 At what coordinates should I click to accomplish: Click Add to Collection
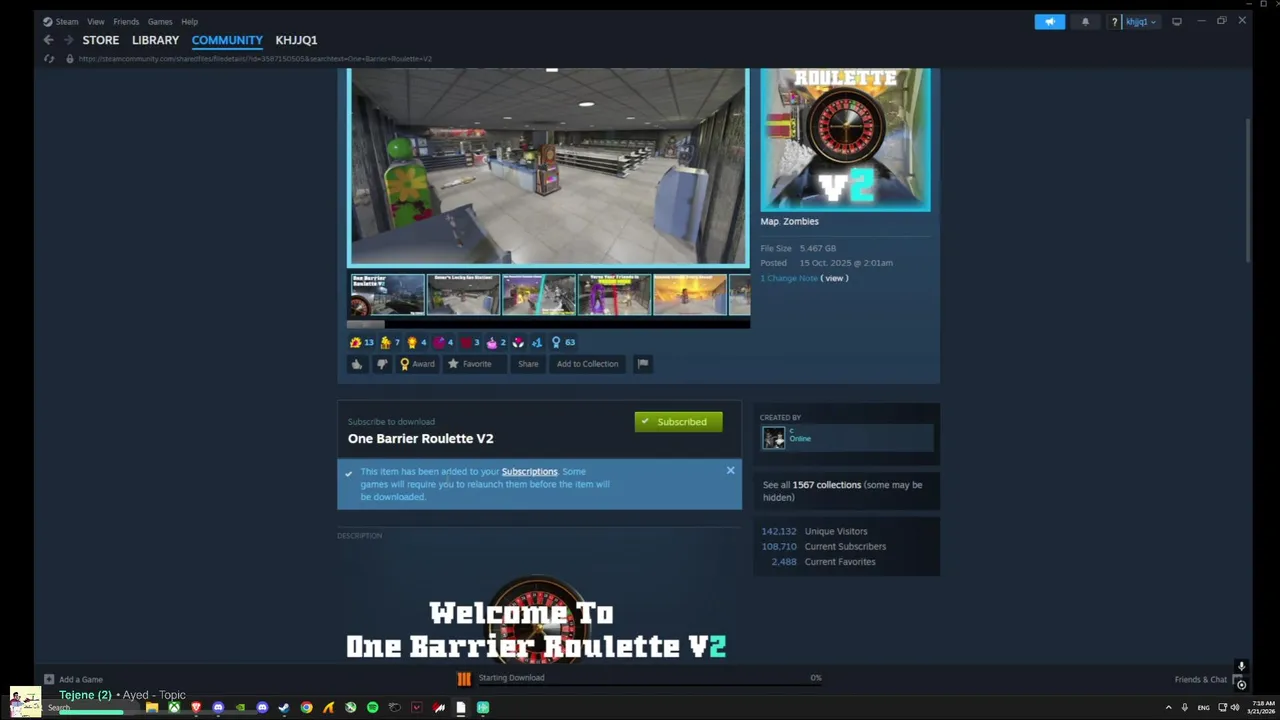[x=587, y=364]
